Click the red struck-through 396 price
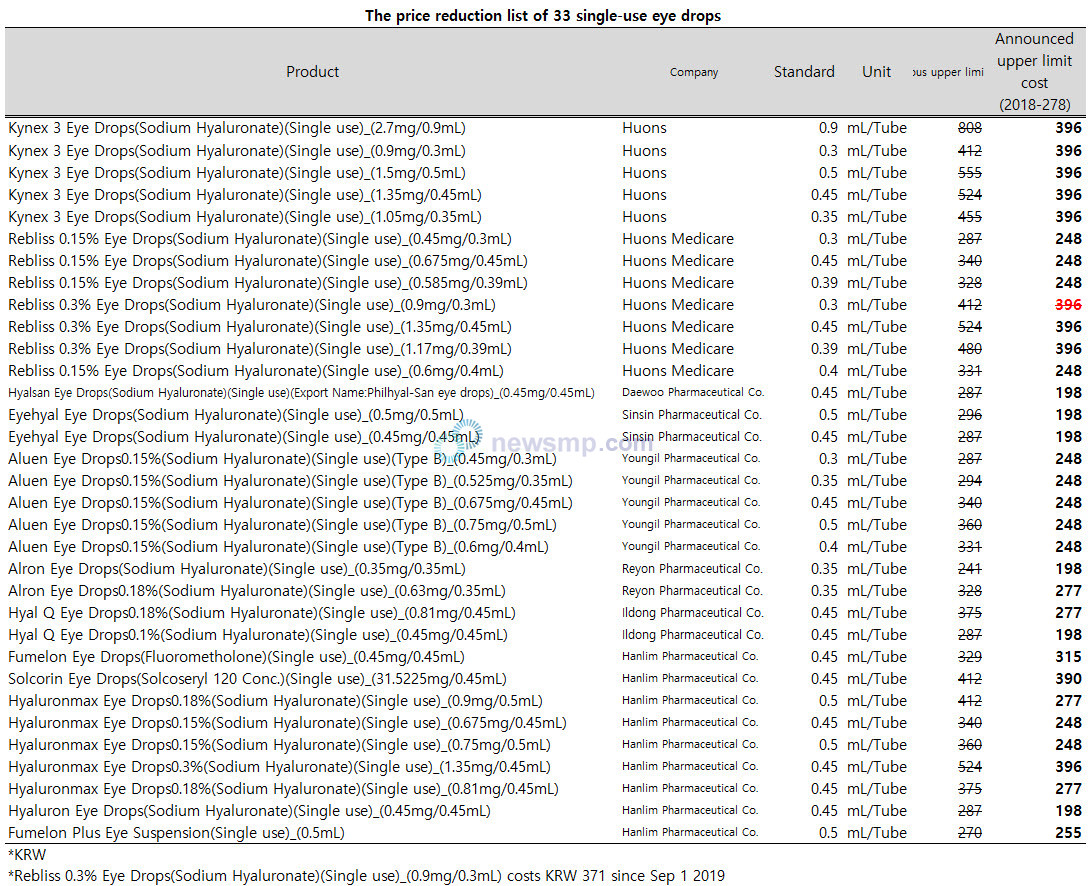Image resolution: width=1092 pixels, height=886 pixels. pyautogui.click(x=1068, y=305)
